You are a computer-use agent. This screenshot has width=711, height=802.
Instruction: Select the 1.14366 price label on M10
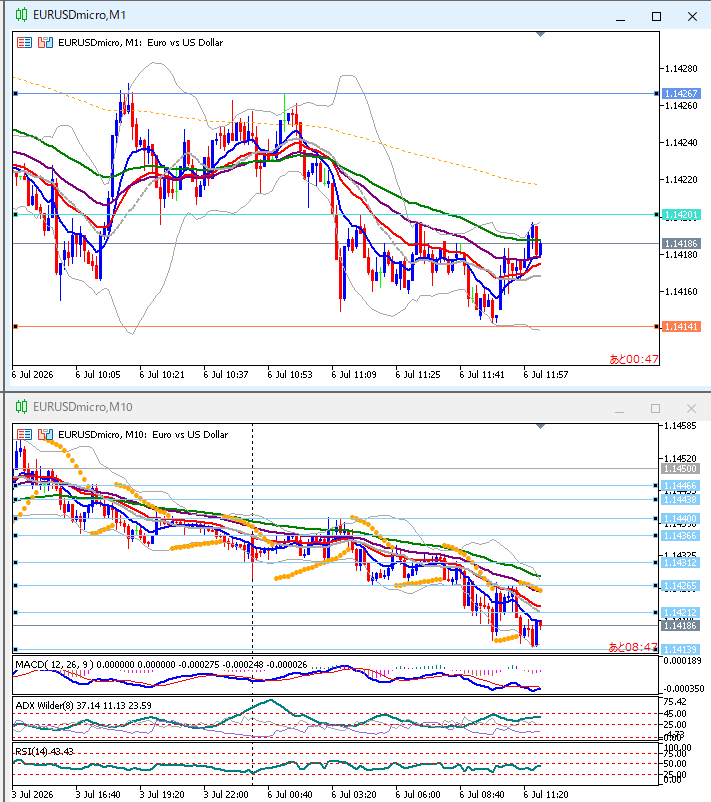(680, 536)
